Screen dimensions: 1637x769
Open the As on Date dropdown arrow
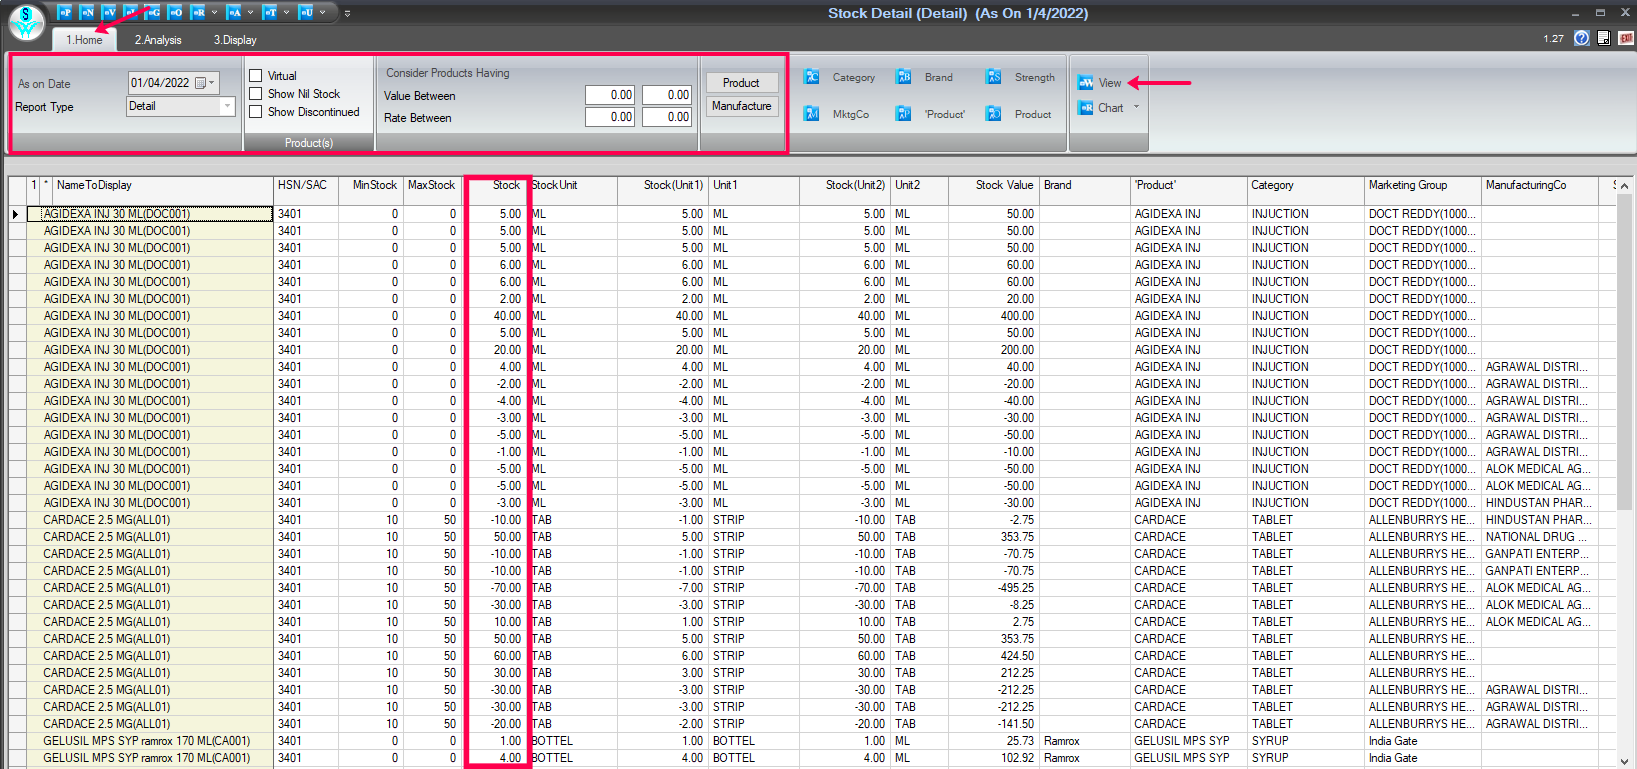pos(212,83)
